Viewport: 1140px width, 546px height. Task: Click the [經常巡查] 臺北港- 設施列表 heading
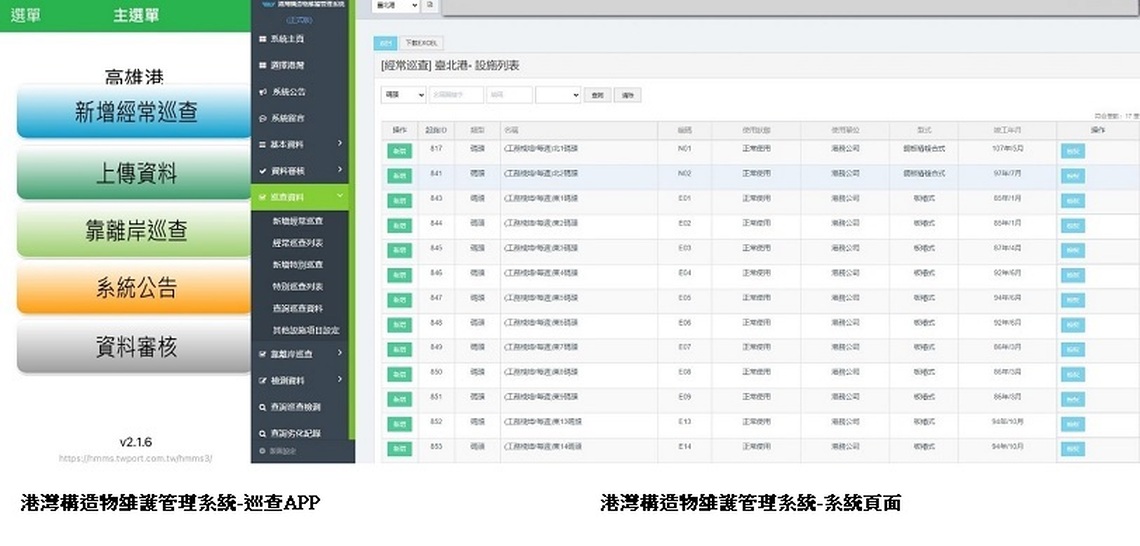click(450, 66)
